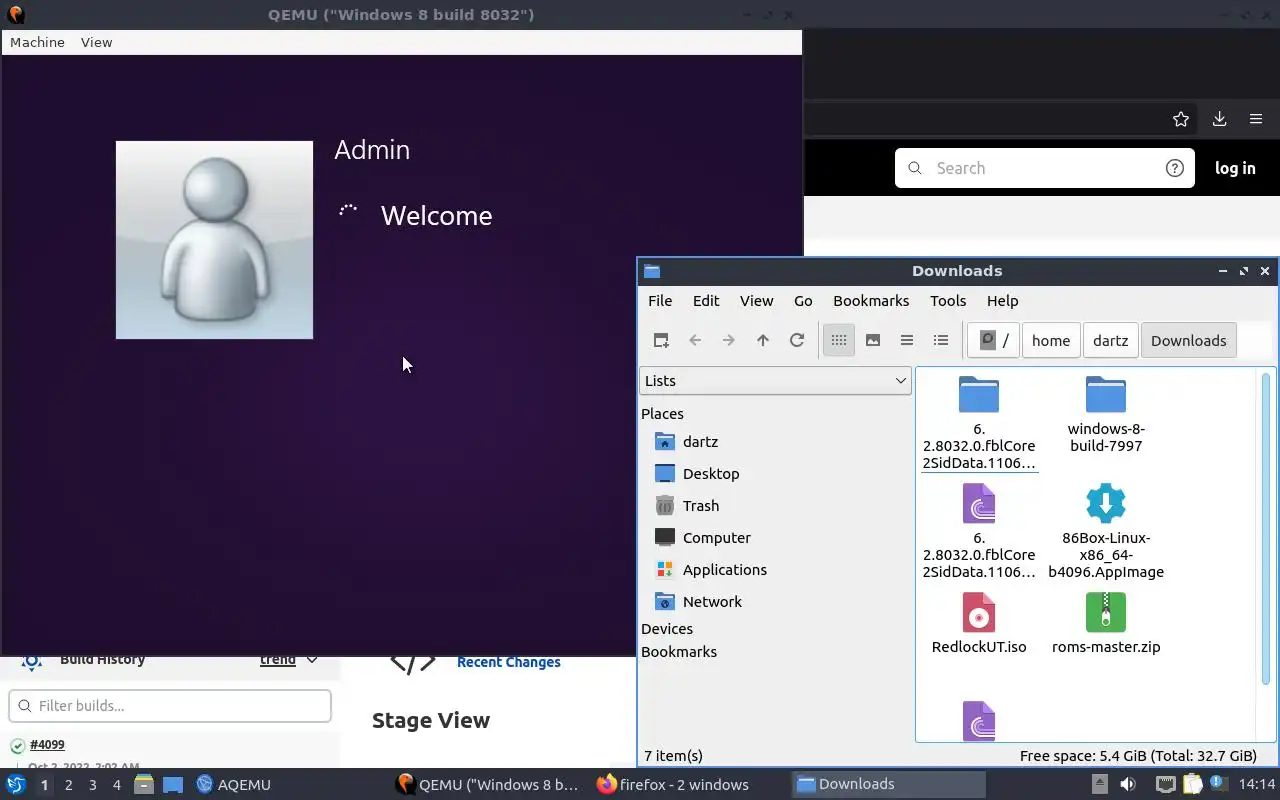This screenshot has height=800, width=1280.
Task: Switch to detailed list view mode
Action: click(941, 340)
